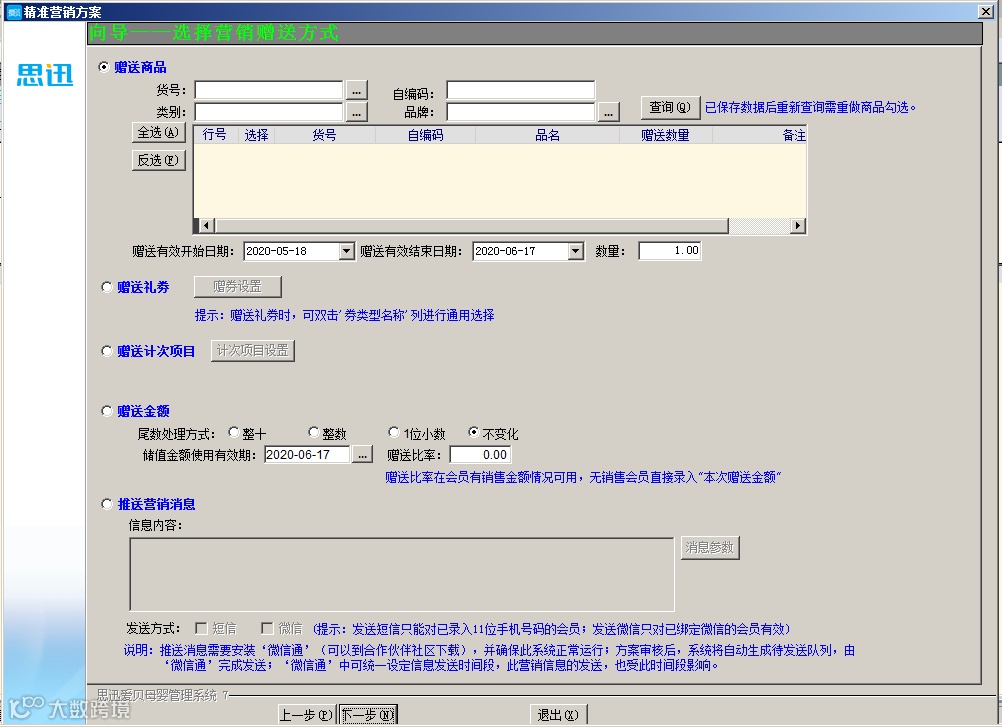
Task: Click the 消息参数 button
Action: (710, 547)
